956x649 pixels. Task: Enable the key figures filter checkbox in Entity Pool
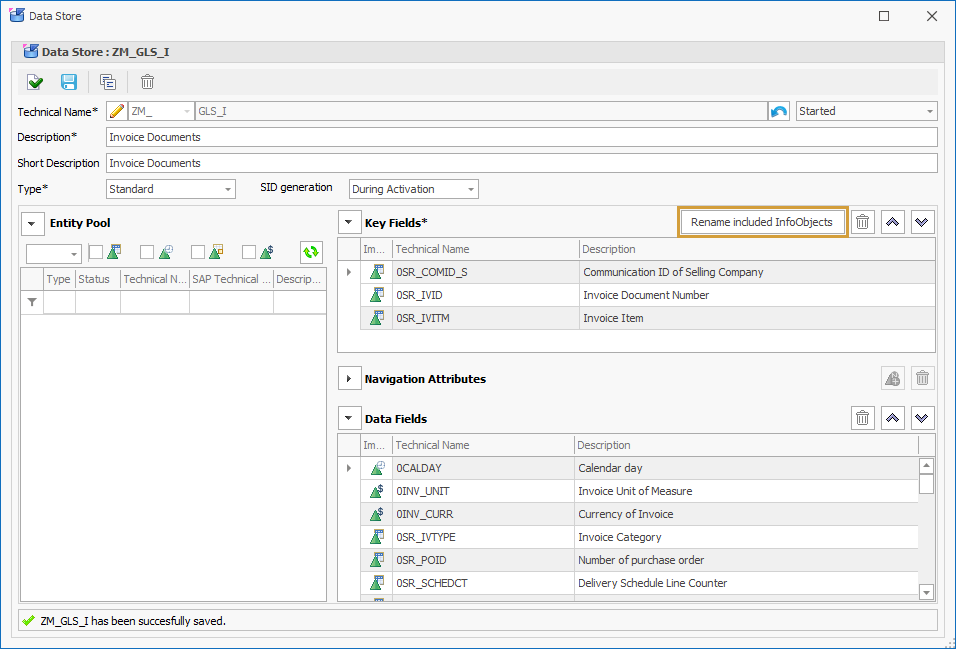pos(247,251)
